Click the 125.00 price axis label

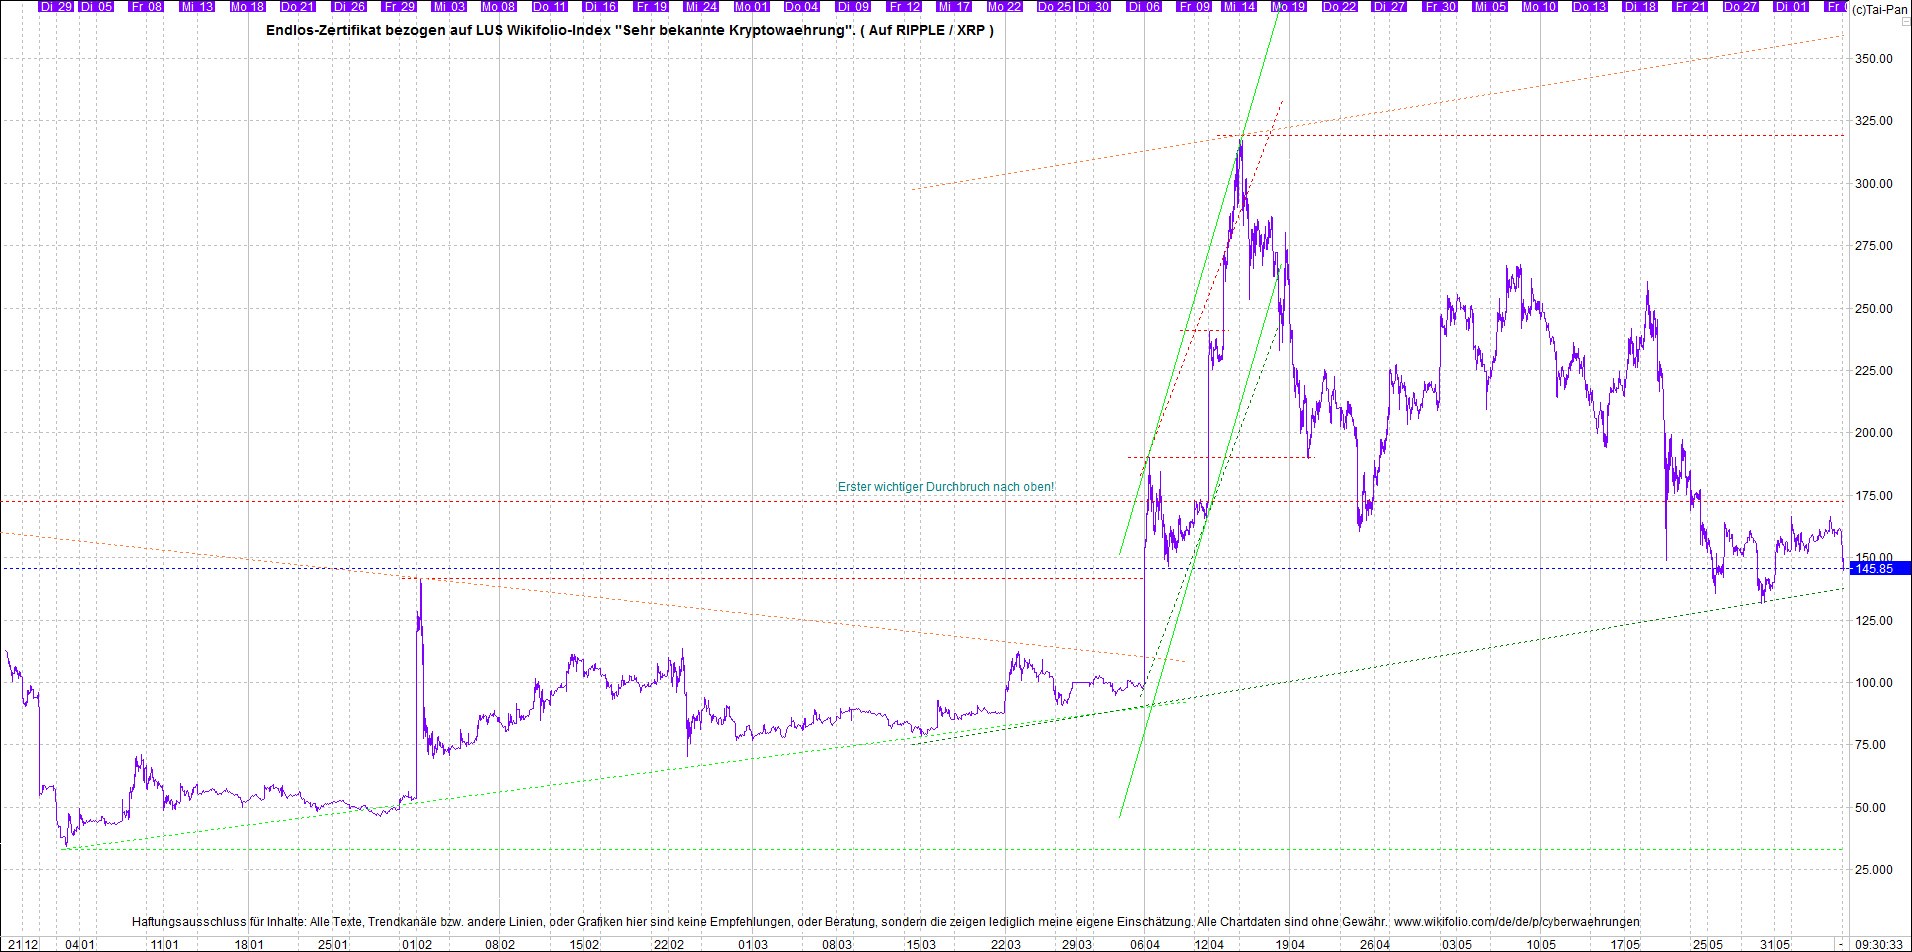(x=1873, y=621)
